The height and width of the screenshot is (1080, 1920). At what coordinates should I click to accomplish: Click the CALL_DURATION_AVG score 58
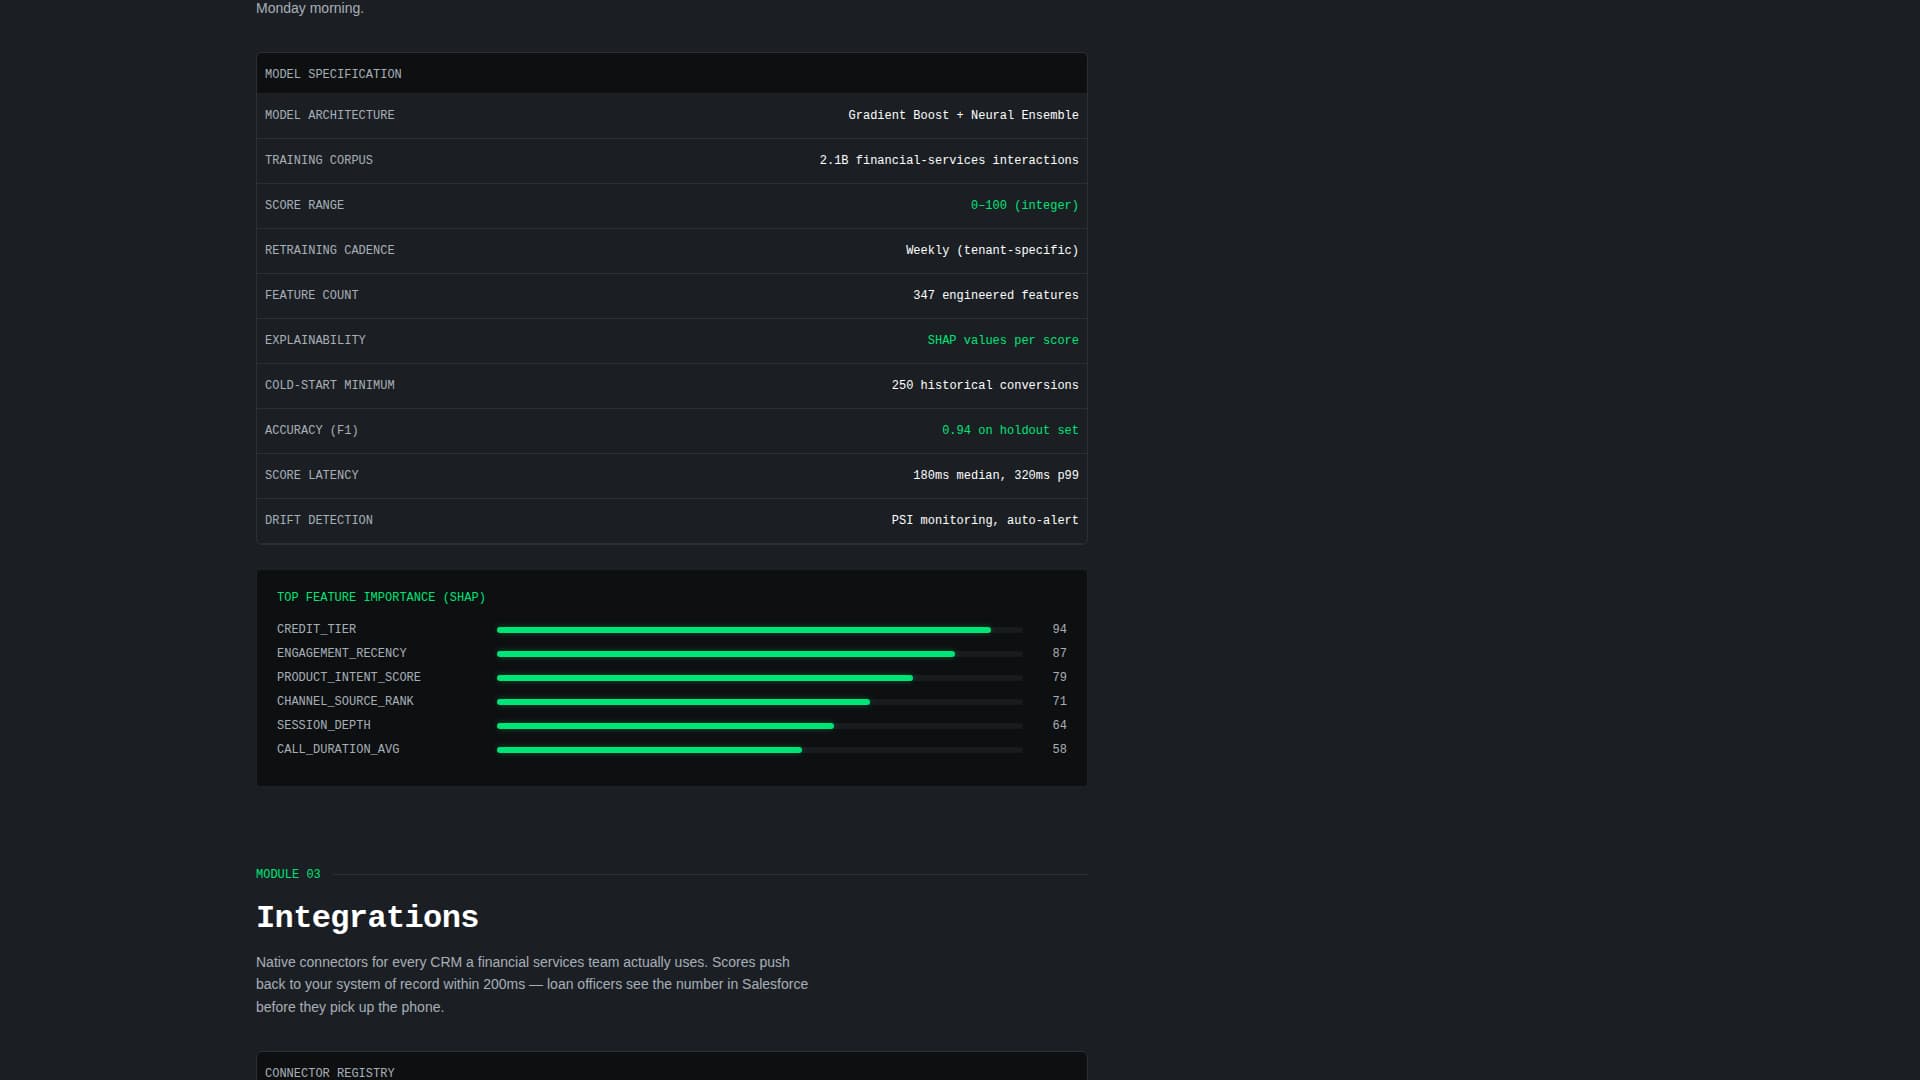[x=1059, y=749]
